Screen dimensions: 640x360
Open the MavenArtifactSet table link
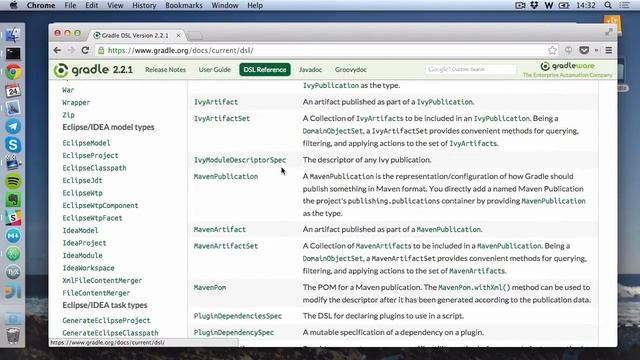coord(226,246)
